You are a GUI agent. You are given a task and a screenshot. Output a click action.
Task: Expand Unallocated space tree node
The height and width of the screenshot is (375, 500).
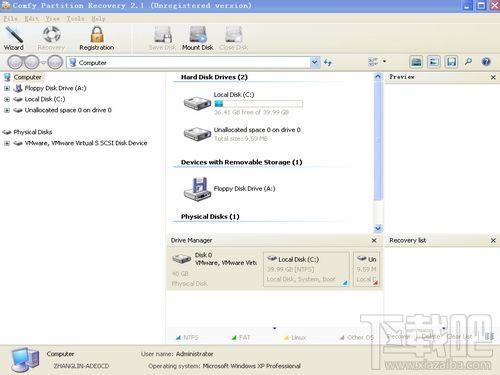7,110
